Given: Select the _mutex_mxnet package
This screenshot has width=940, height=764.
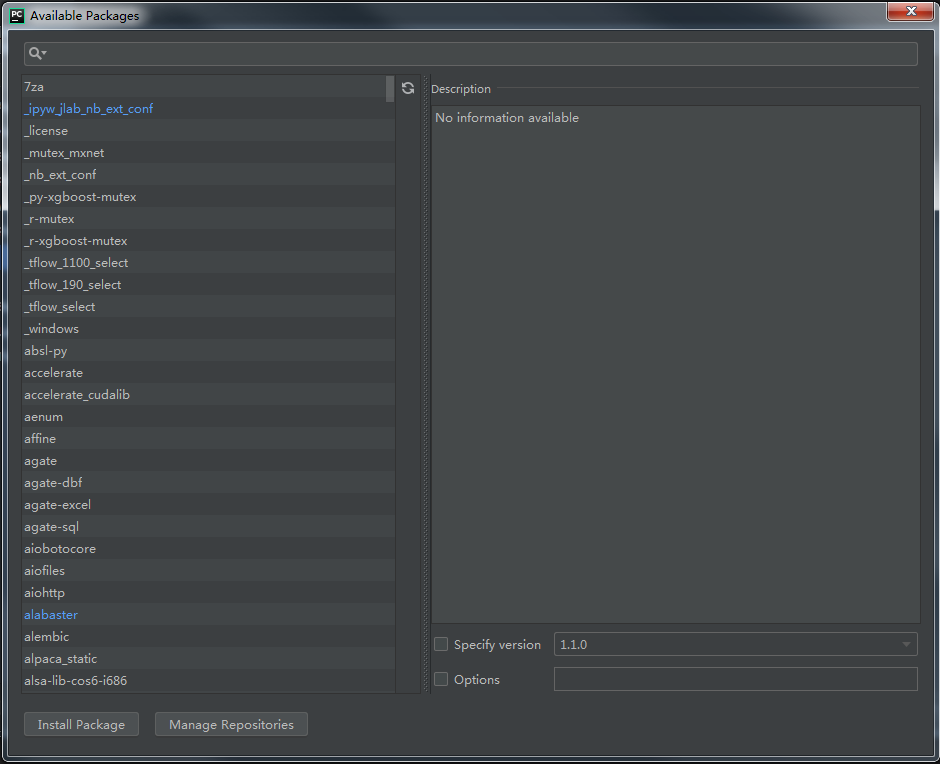Looking at the screenshot, I should (x=208, y=153).
